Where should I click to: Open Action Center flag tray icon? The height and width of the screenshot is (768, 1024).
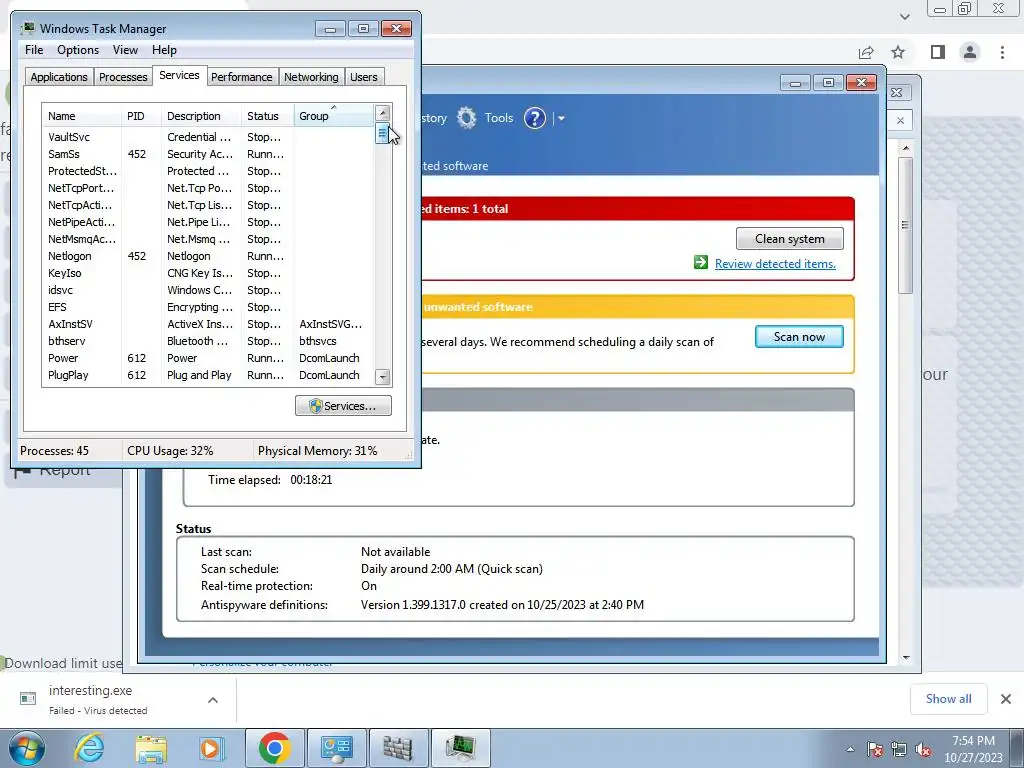point(875,749)
